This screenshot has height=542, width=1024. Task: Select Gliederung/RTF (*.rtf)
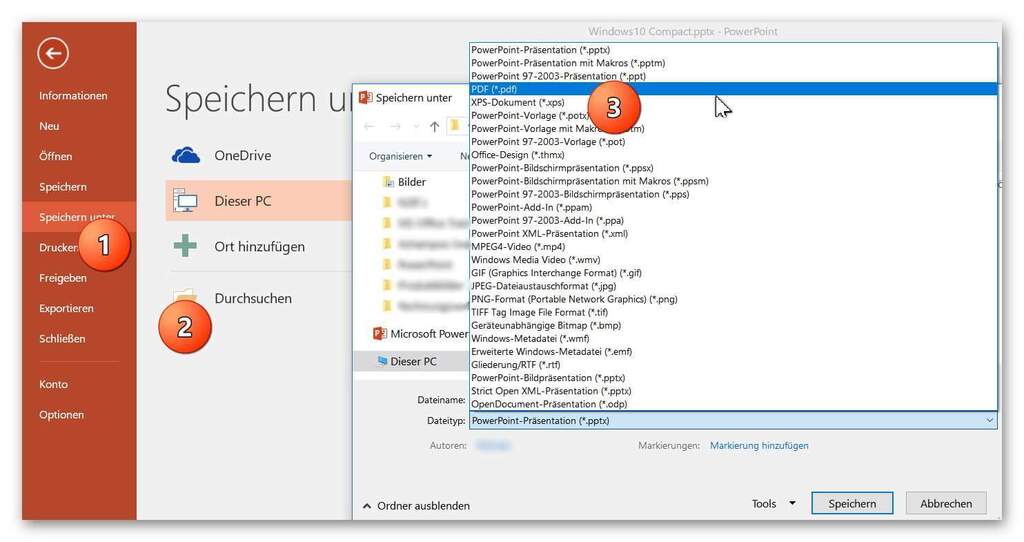[x=733, y=364]
